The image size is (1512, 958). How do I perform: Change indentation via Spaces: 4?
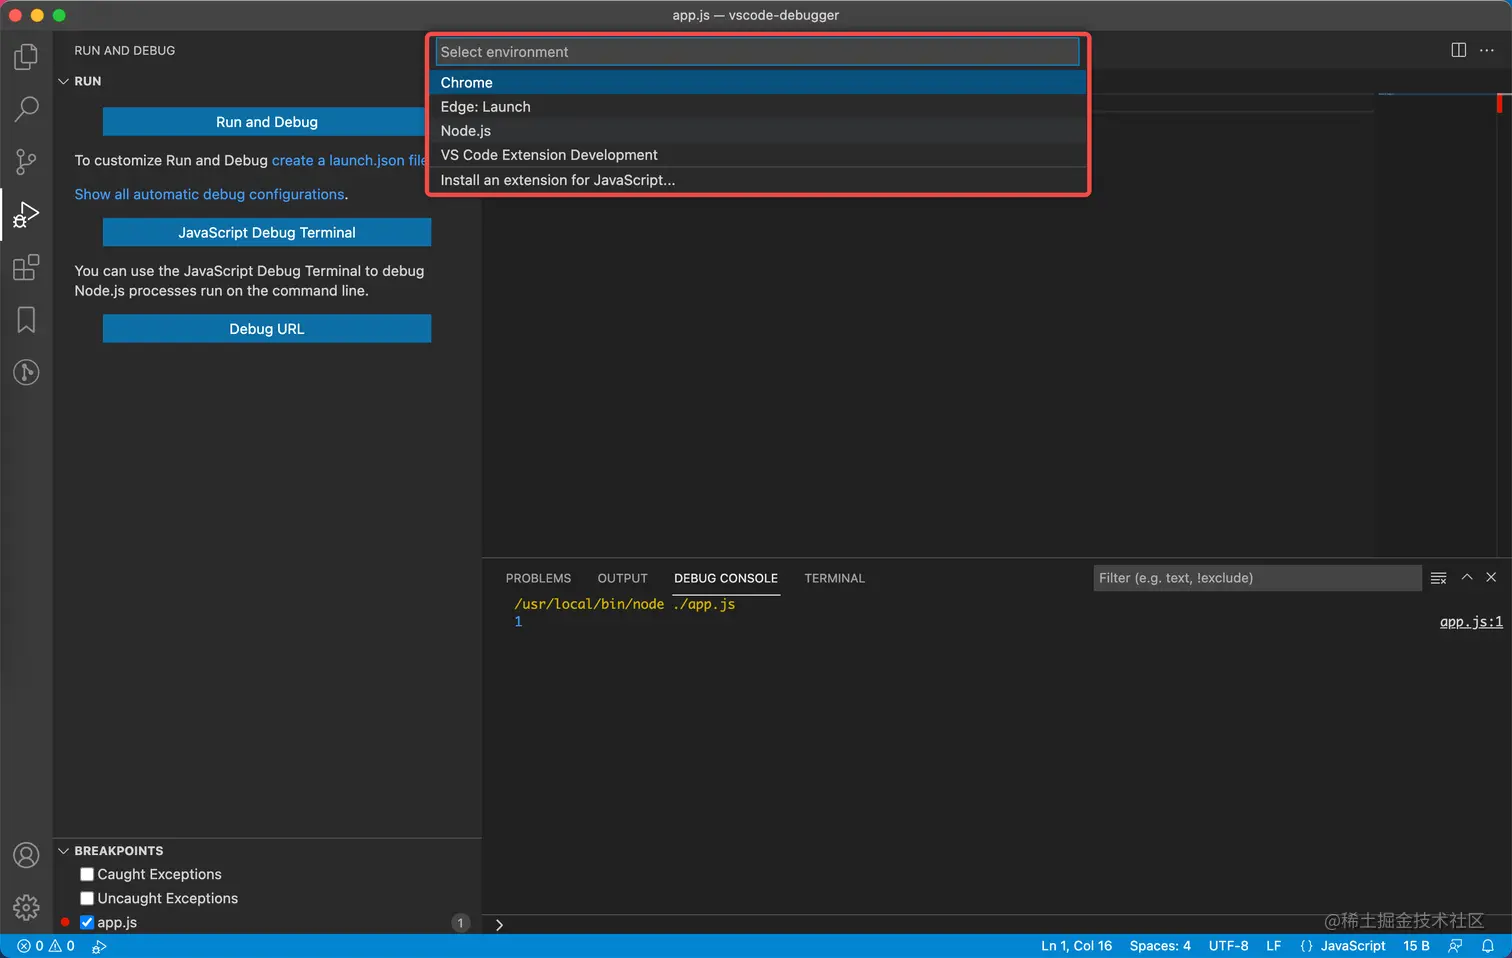coord(1160,946)
